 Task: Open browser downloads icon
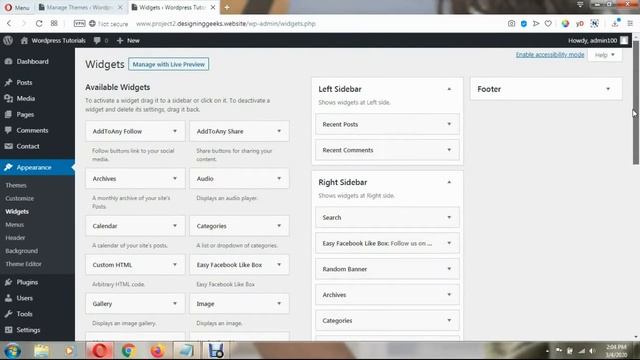616,24
